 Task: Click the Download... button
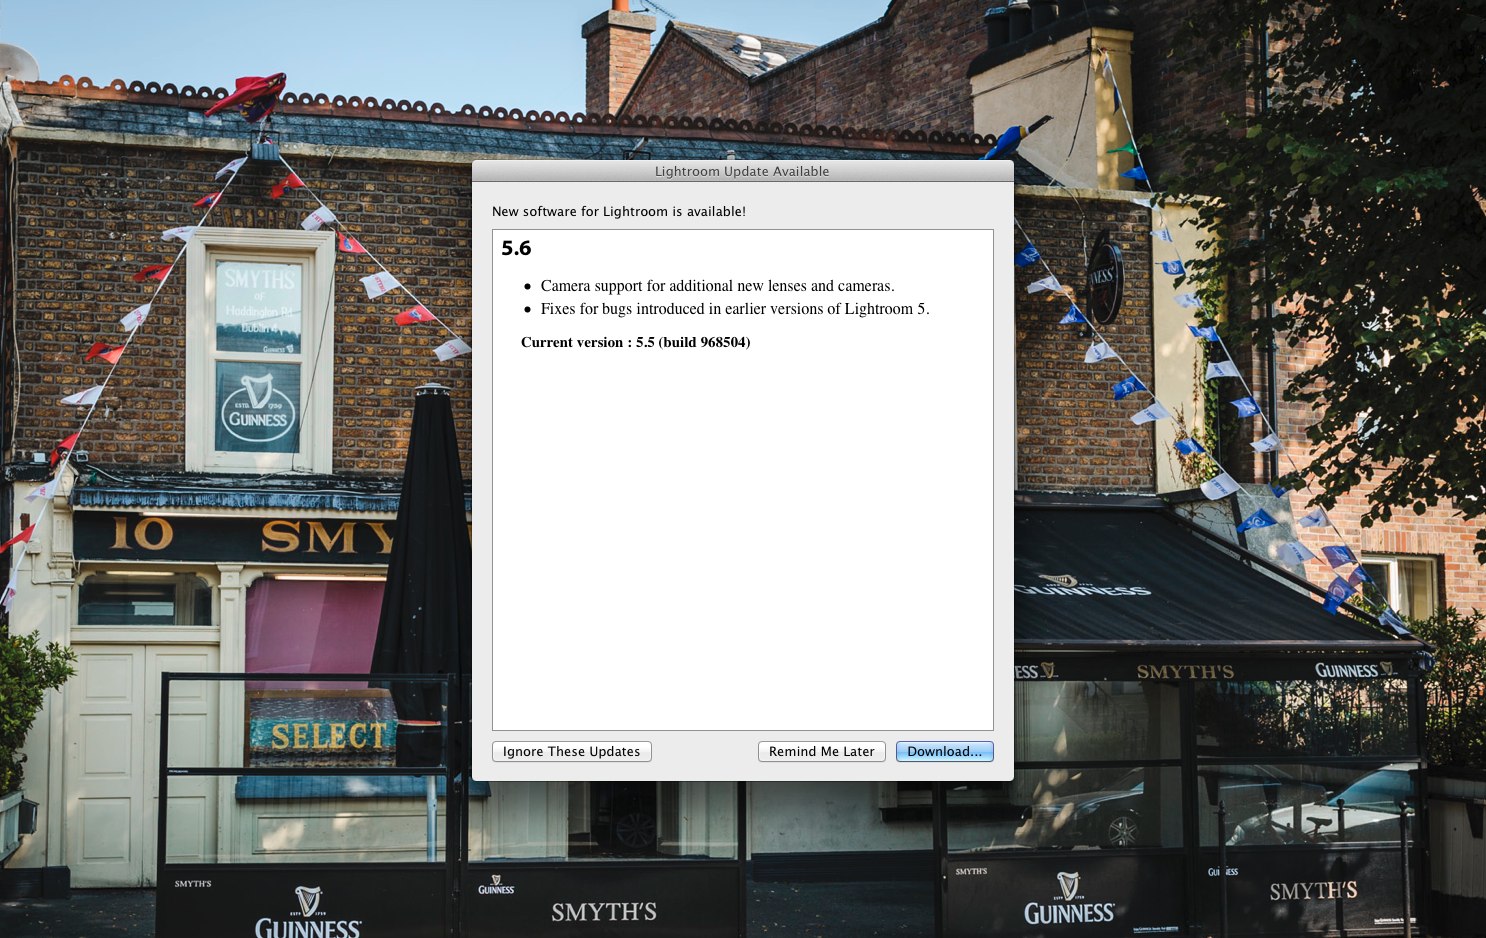pyautogui.click(x=944, y=751)
